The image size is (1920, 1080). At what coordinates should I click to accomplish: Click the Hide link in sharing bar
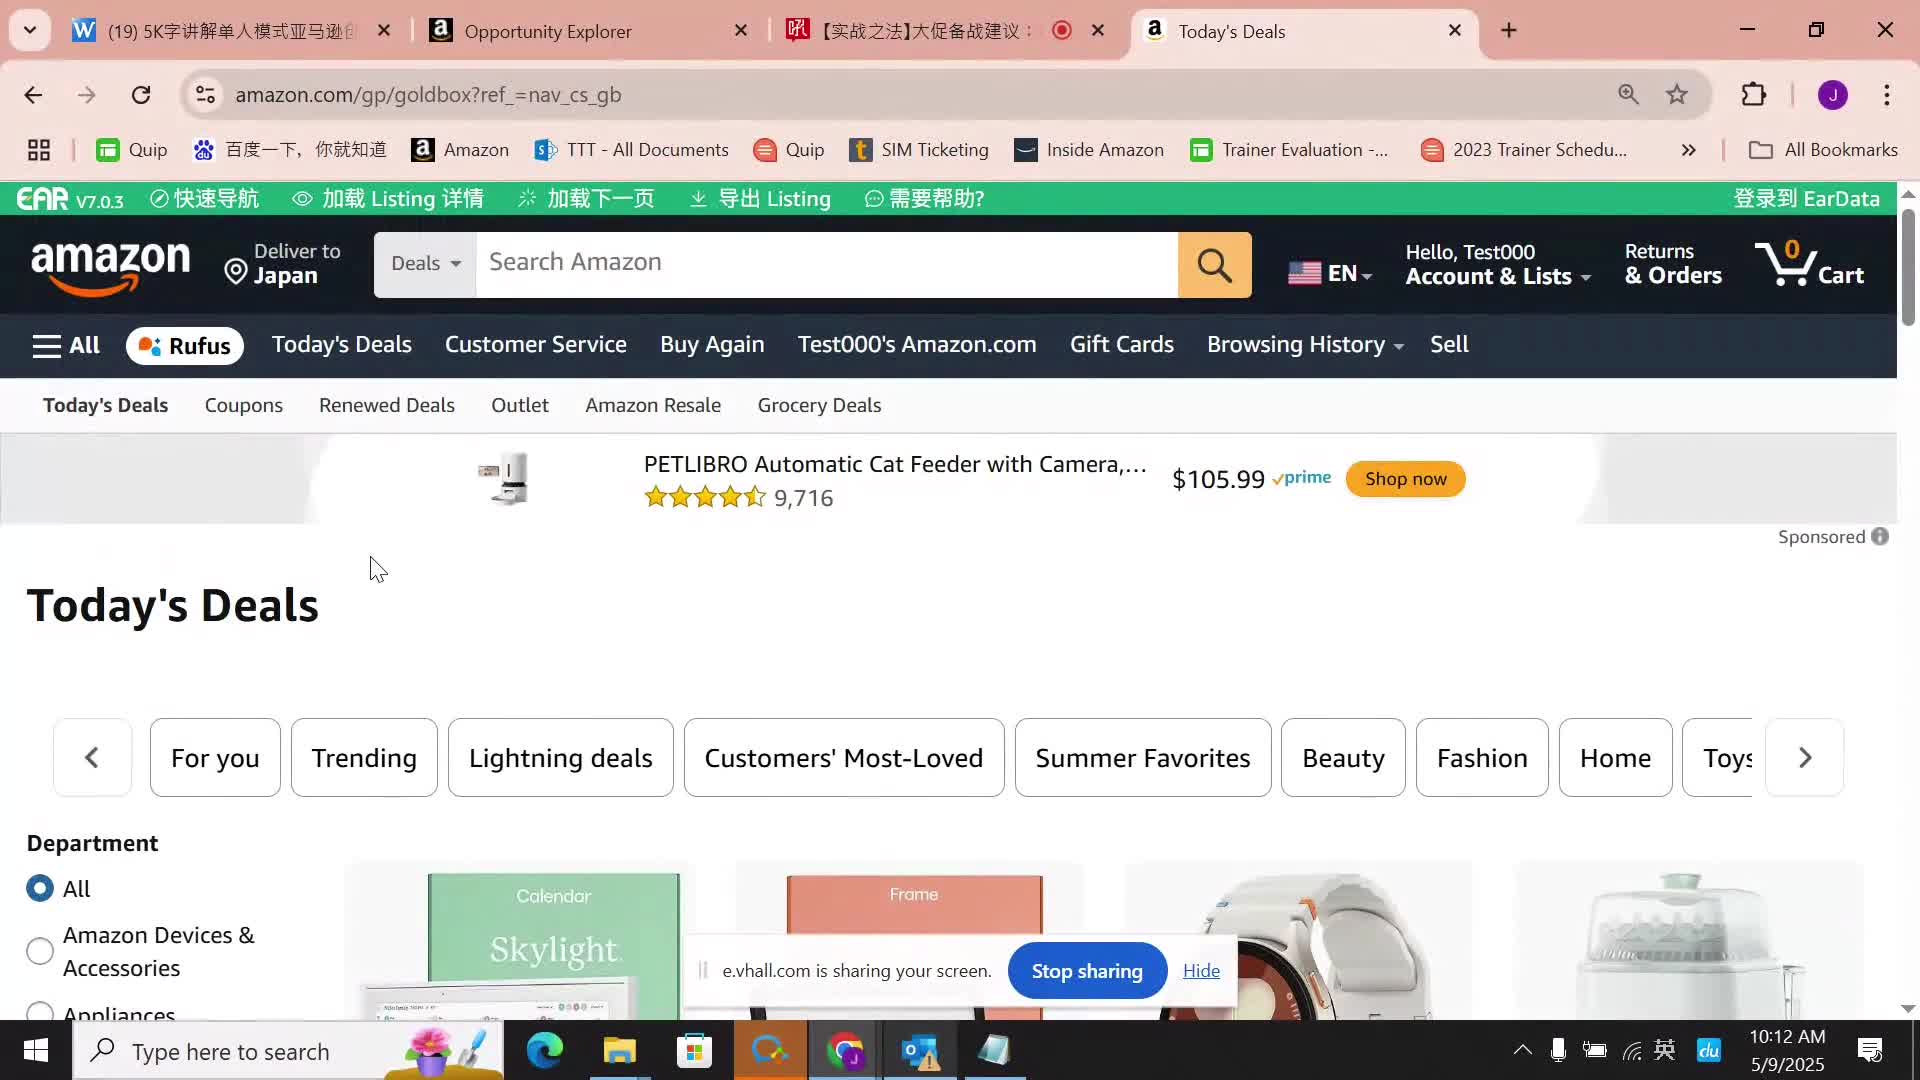pos(1201,971)
